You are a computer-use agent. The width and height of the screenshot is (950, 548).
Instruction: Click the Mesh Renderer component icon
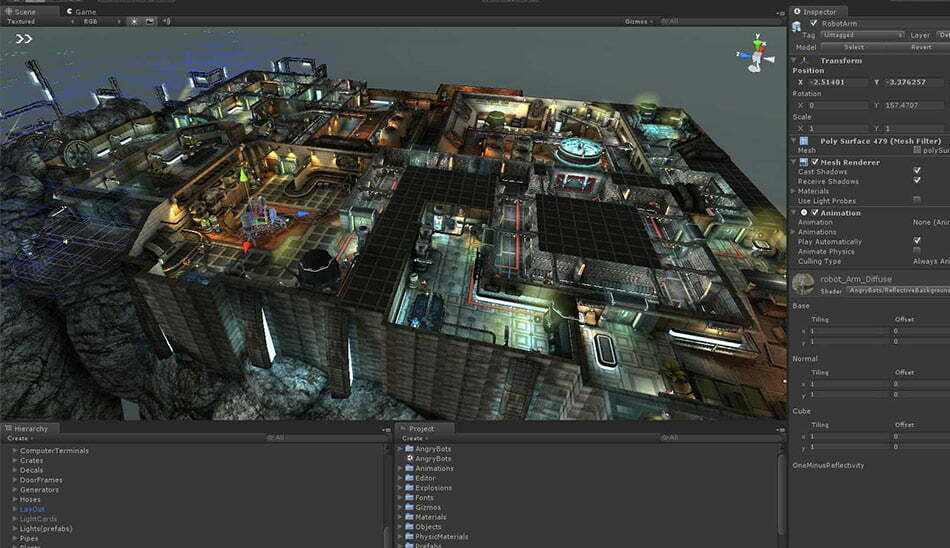804,162
